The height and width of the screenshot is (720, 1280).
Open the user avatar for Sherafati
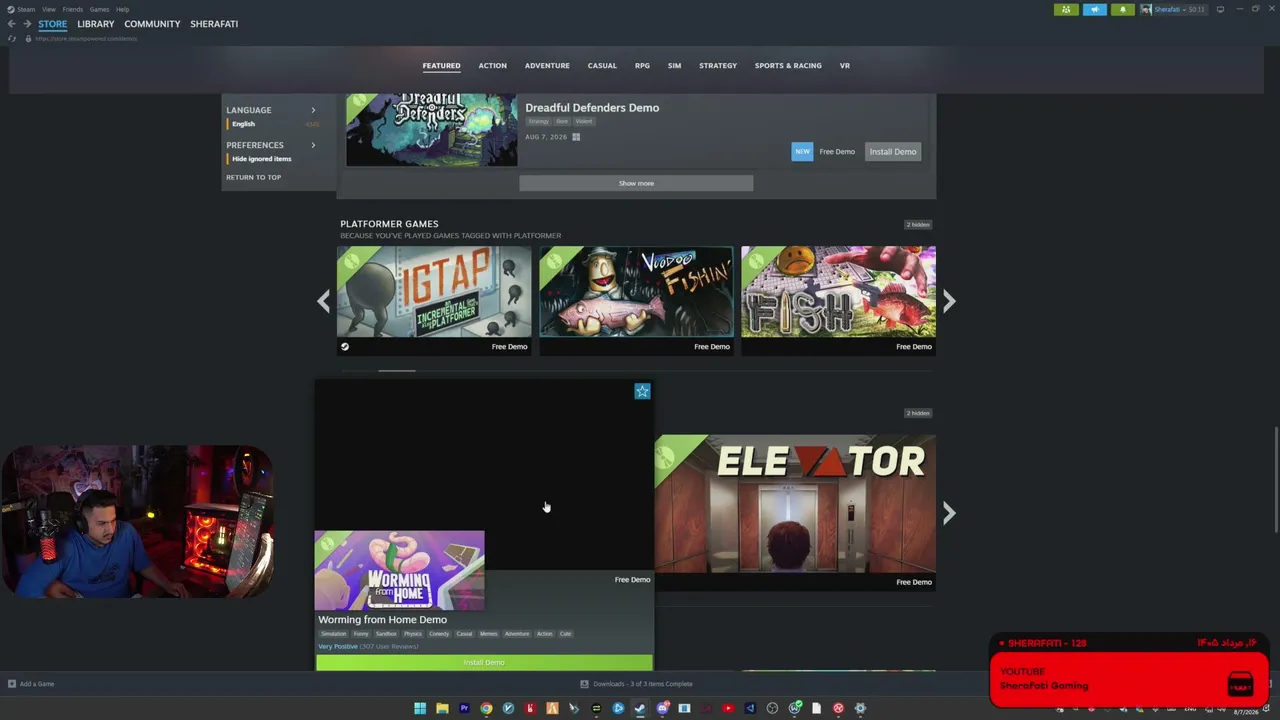pyautogui.click(x=1146, y=9)
